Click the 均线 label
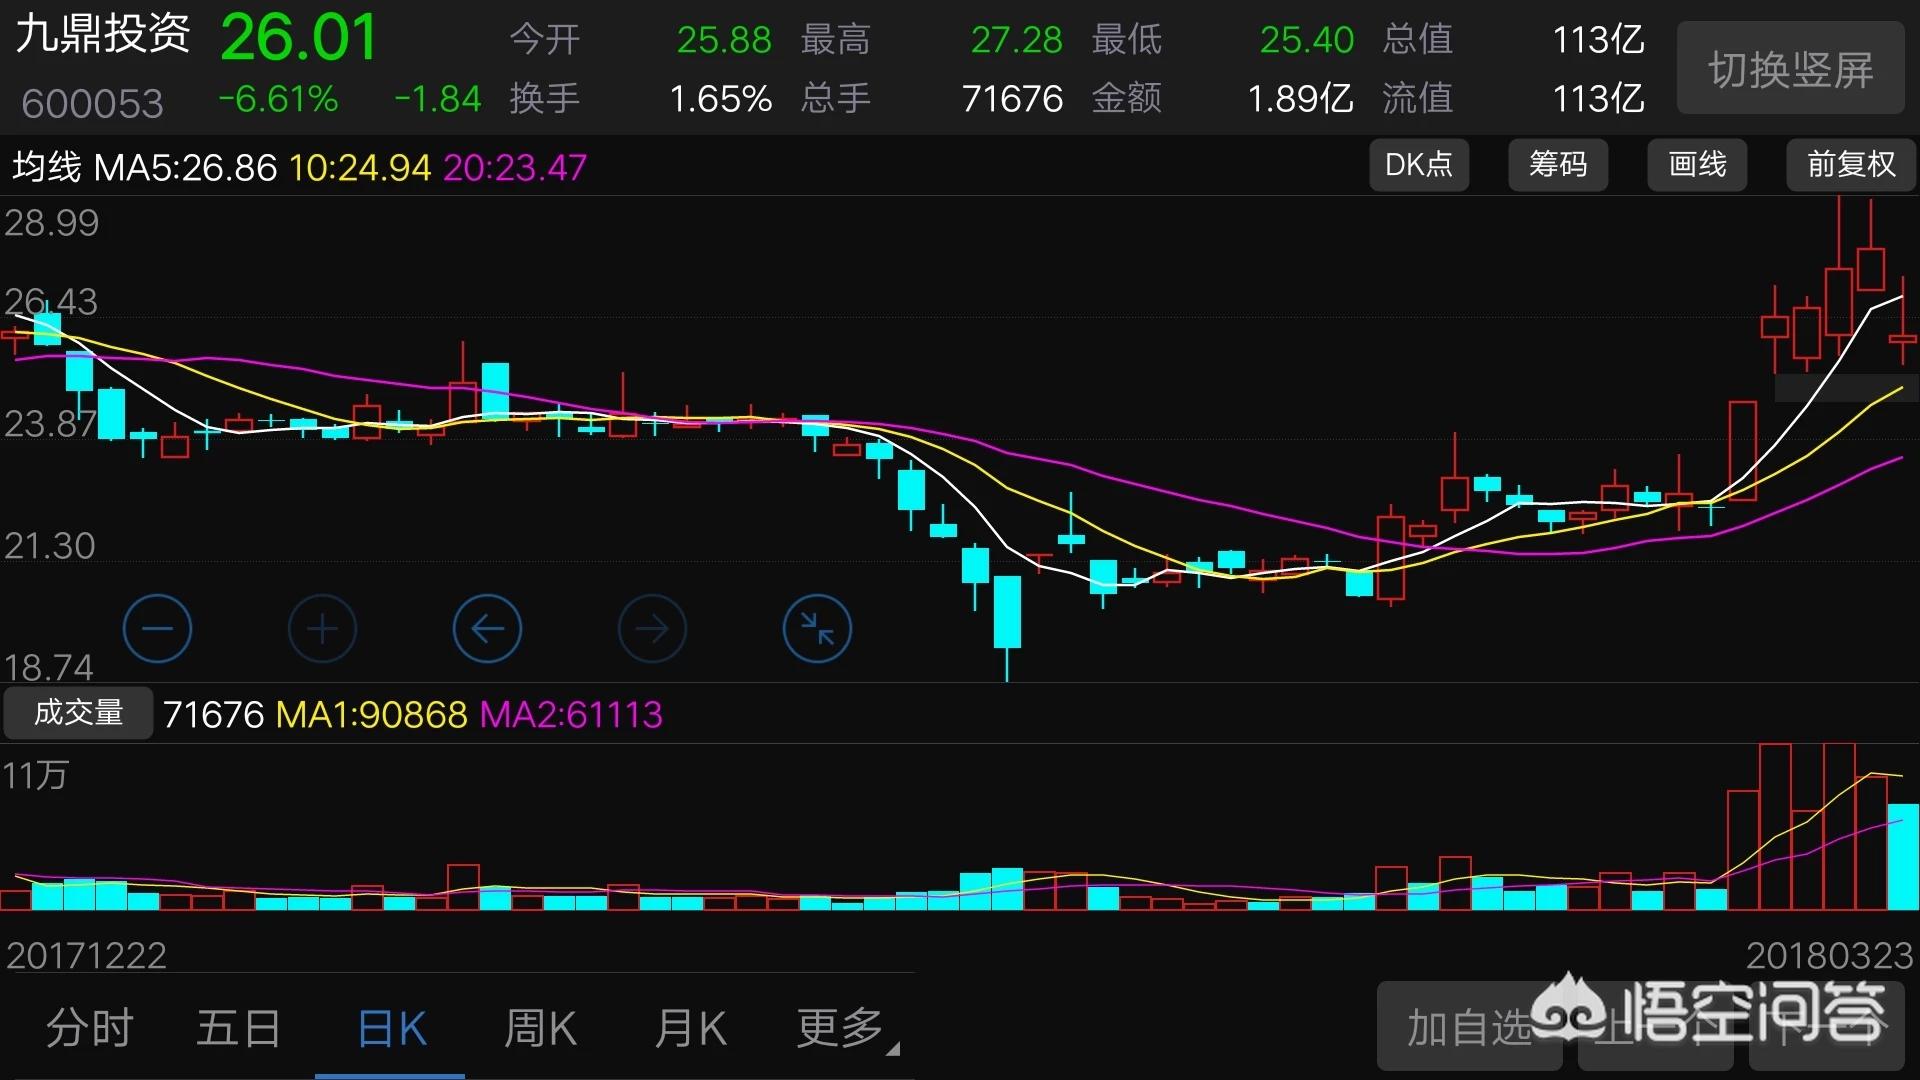The height and width of the screenshot is (1080, 1920). [46, 167]
